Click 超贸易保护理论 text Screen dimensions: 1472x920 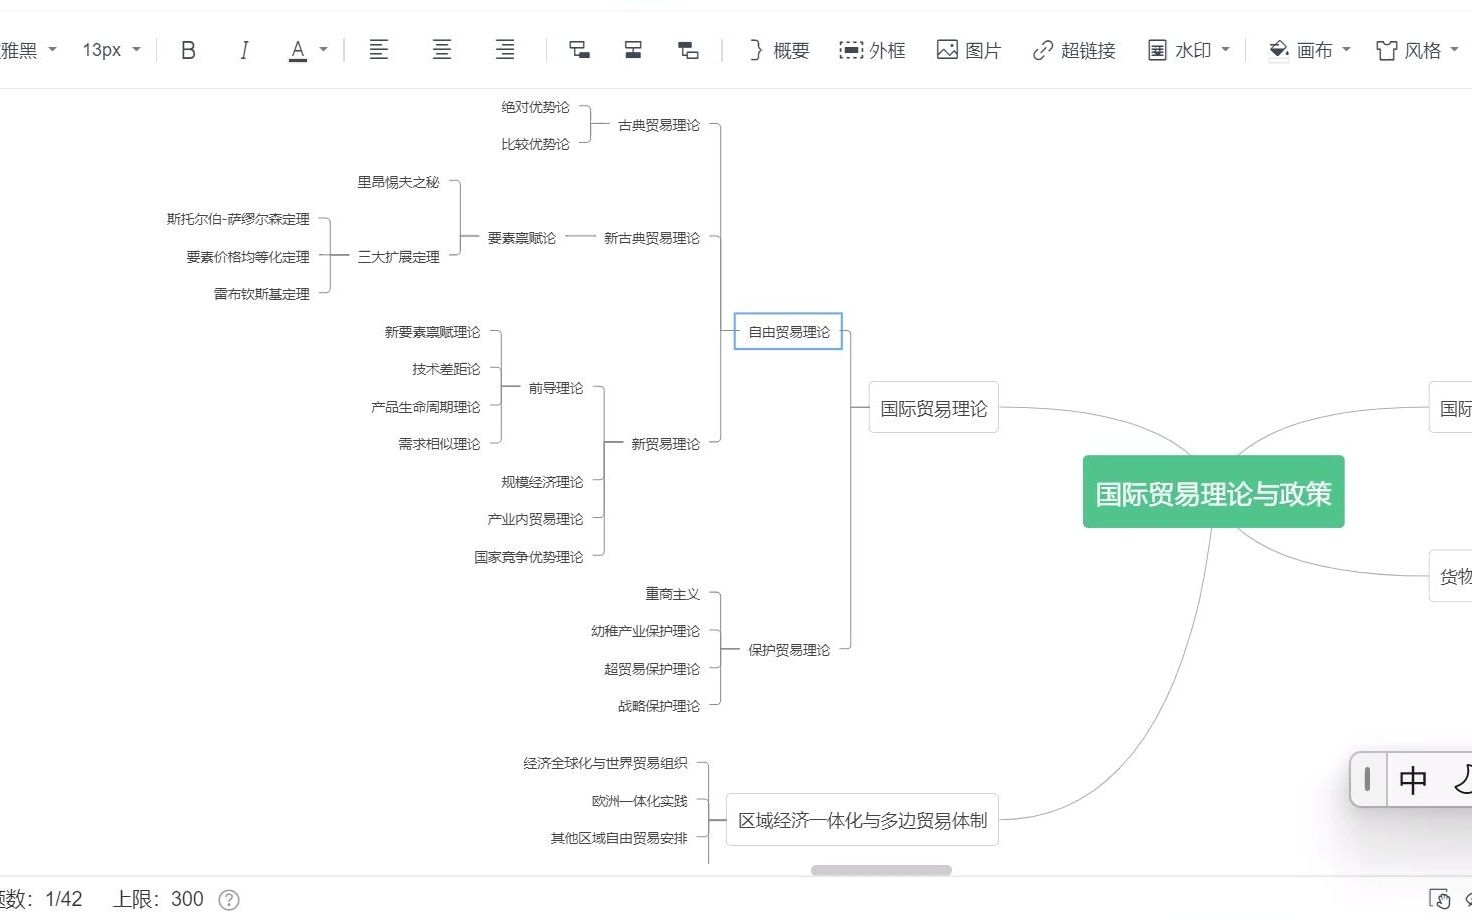pos(652,669)
